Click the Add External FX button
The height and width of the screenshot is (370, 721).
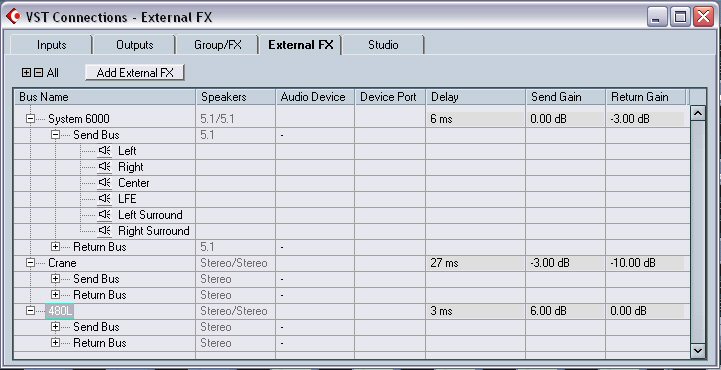click(135, 73)
